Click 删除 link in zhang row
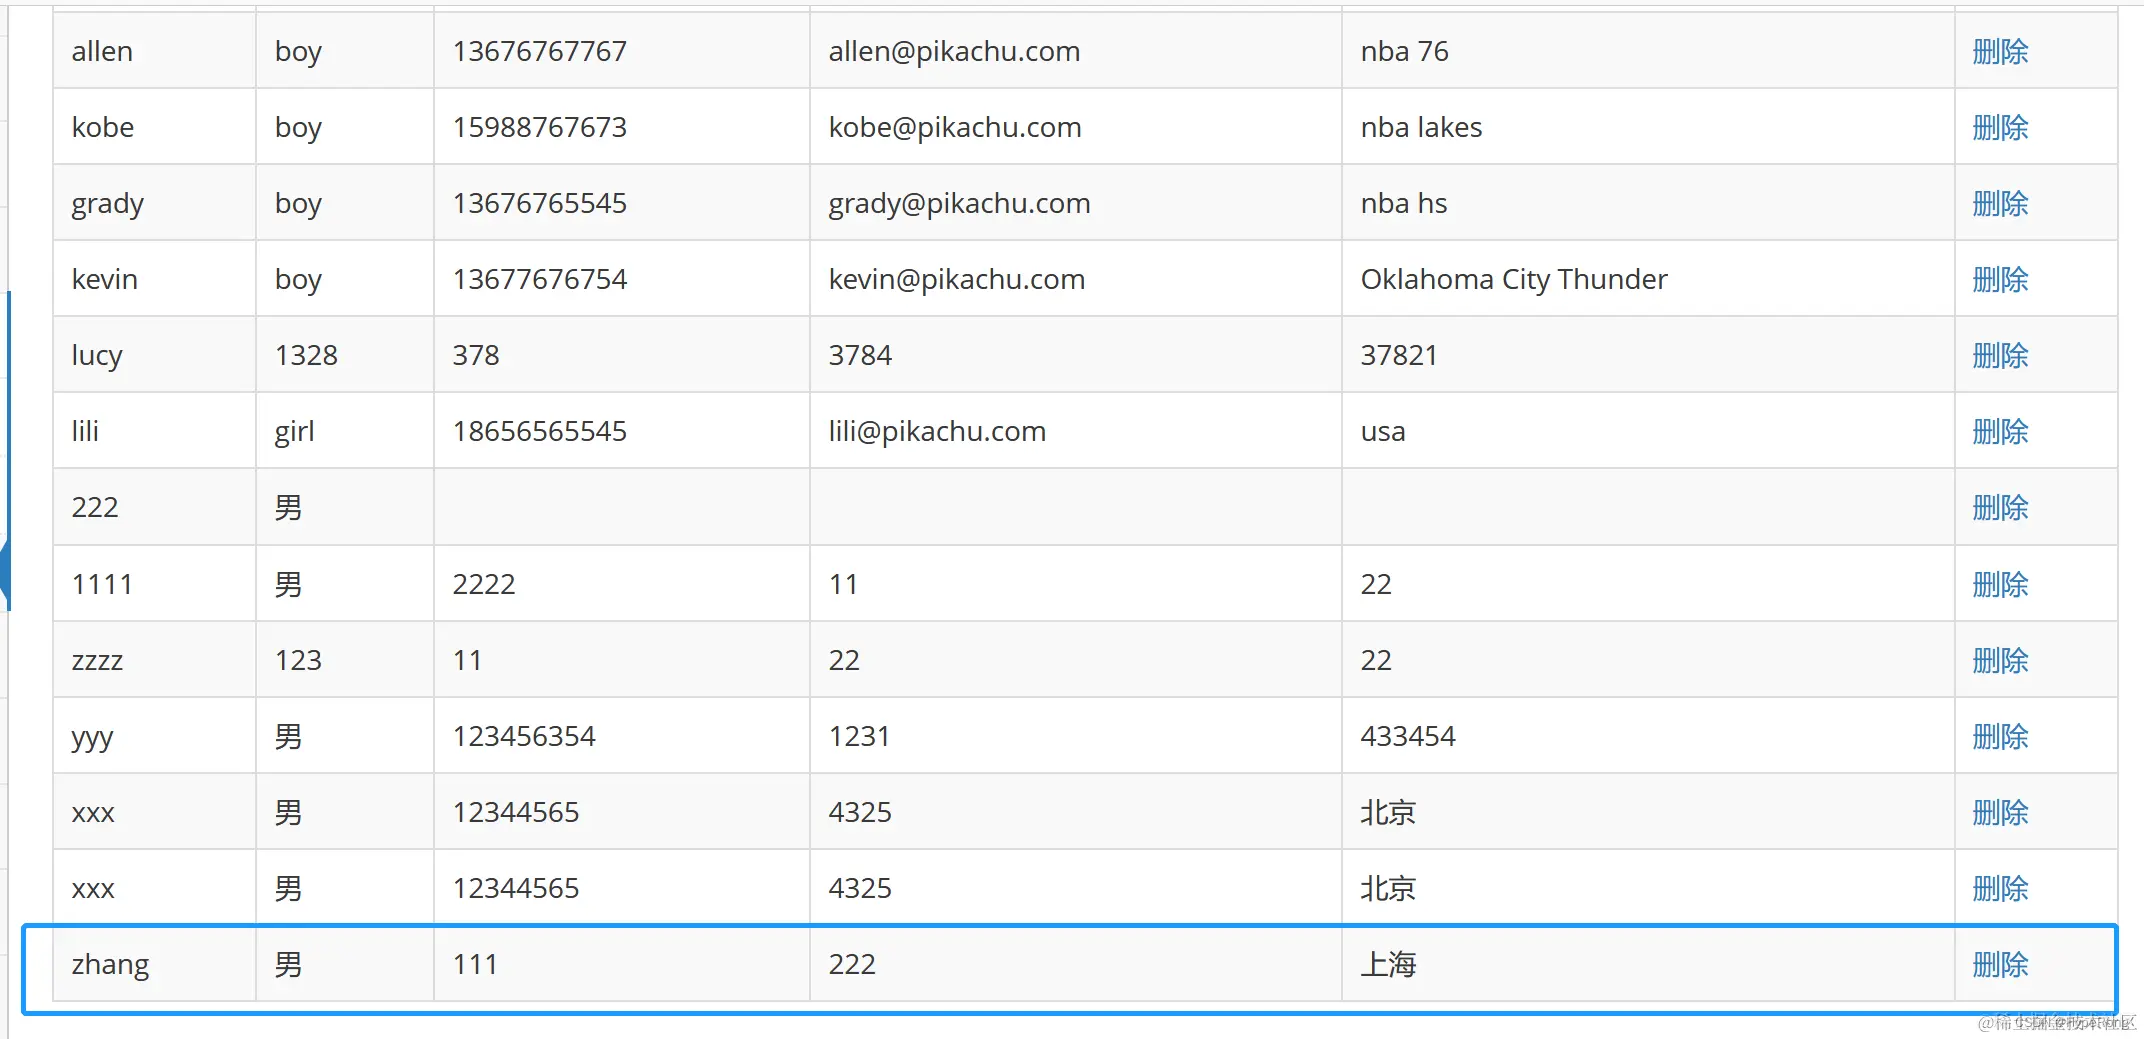This screenshot has width=2144, height=1039. tap(2000, 964)
